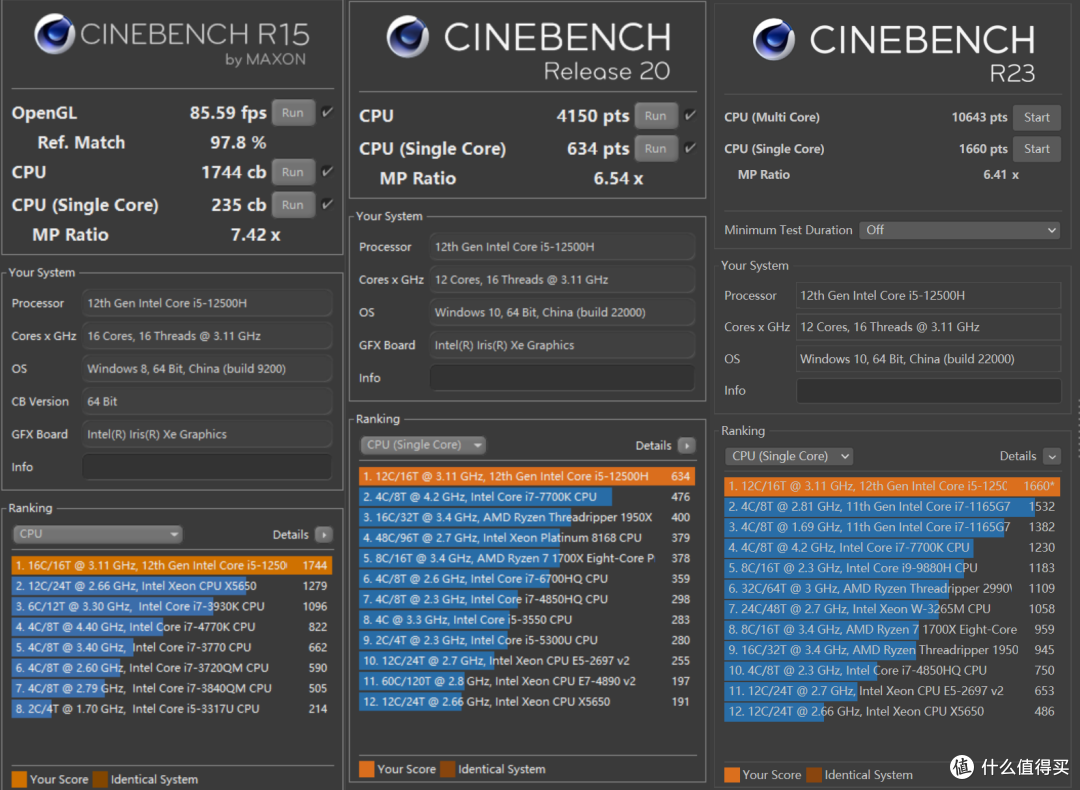
Task: Run CPU (Single Core) test in Cinebench R15
Action: [x=293, y=205]
